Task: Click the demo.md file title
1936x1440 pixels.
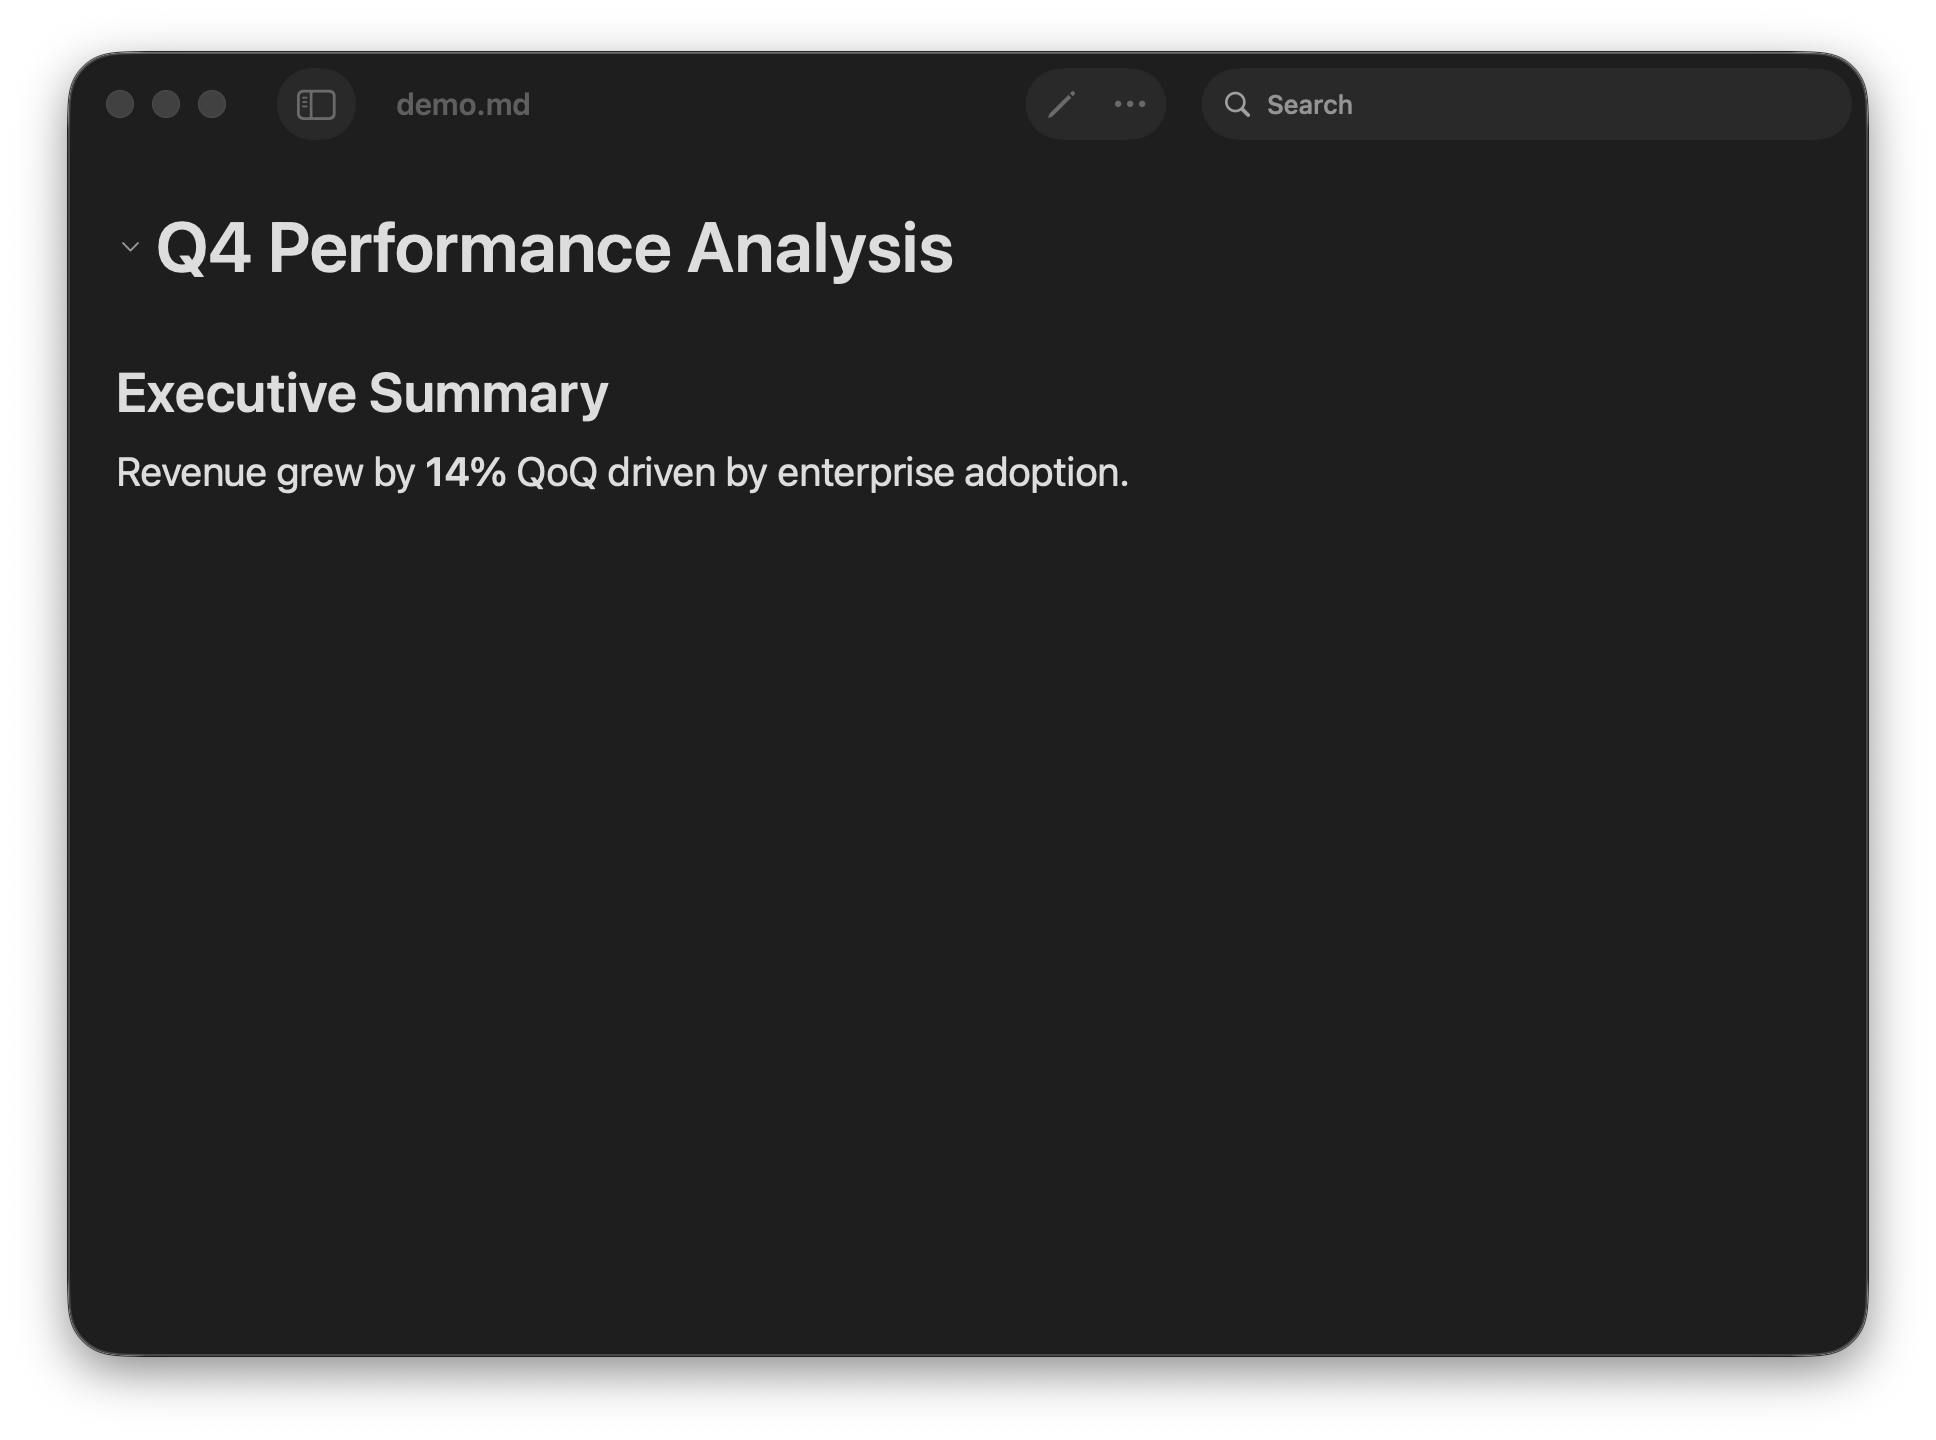Action: 463,105
